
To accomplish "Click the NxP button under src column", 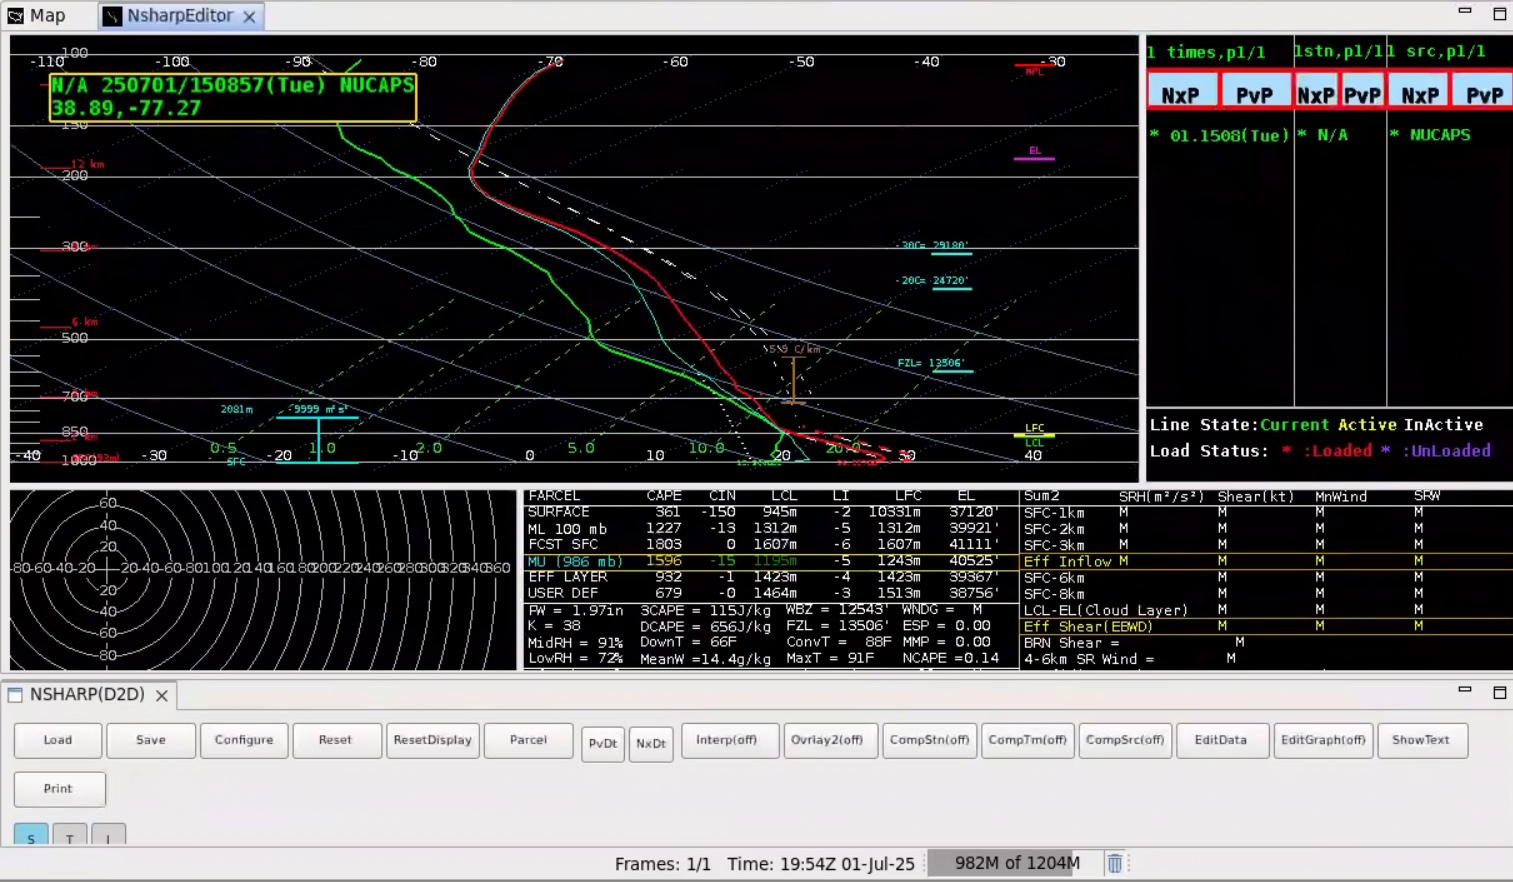I will 1420,92.
